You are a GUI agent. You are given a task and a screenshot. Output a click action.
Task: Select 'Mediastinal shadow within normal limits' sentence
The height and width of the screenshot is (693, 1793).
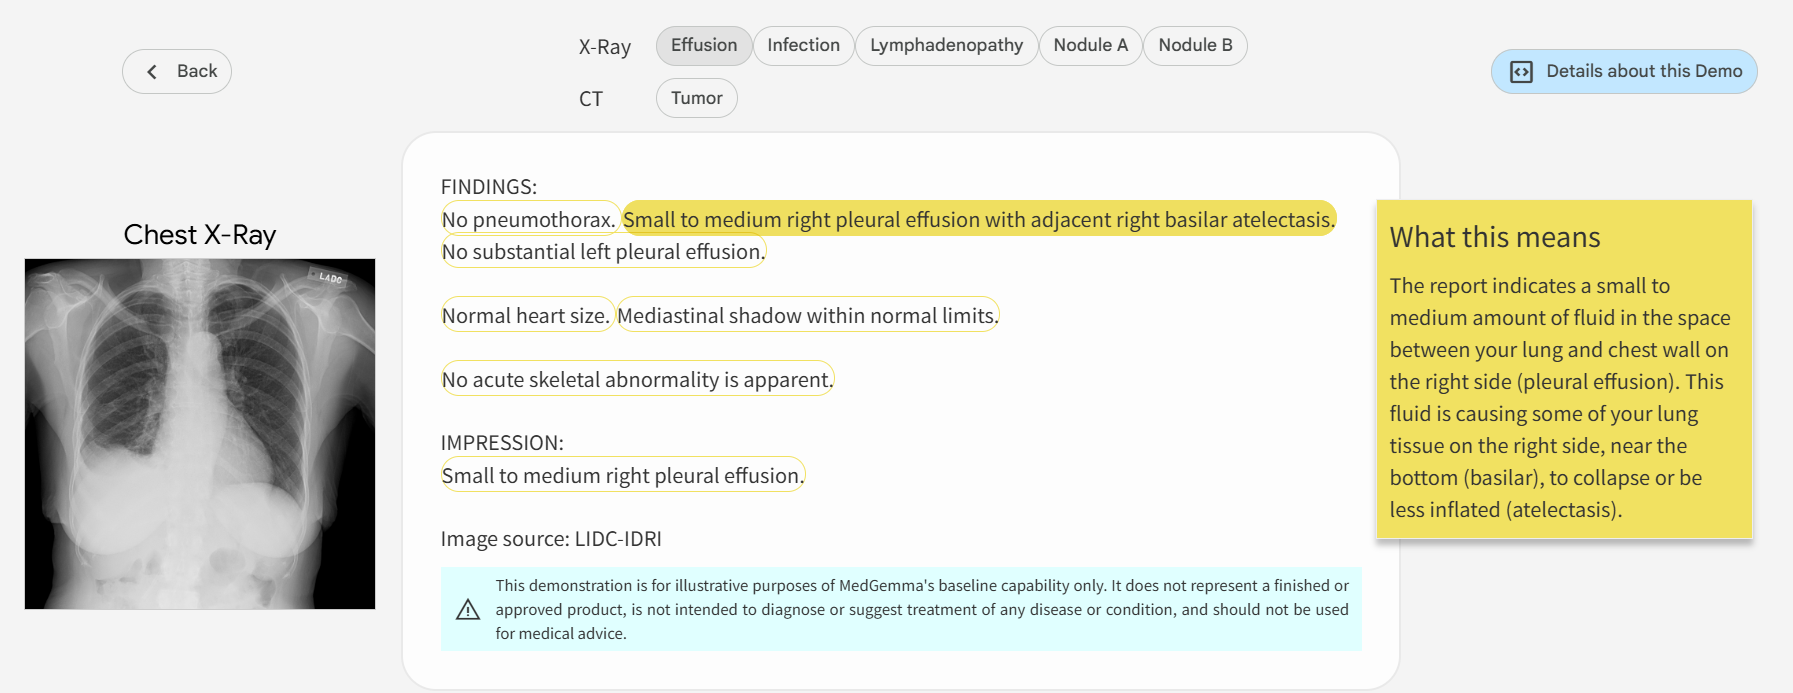pos(807,316)
